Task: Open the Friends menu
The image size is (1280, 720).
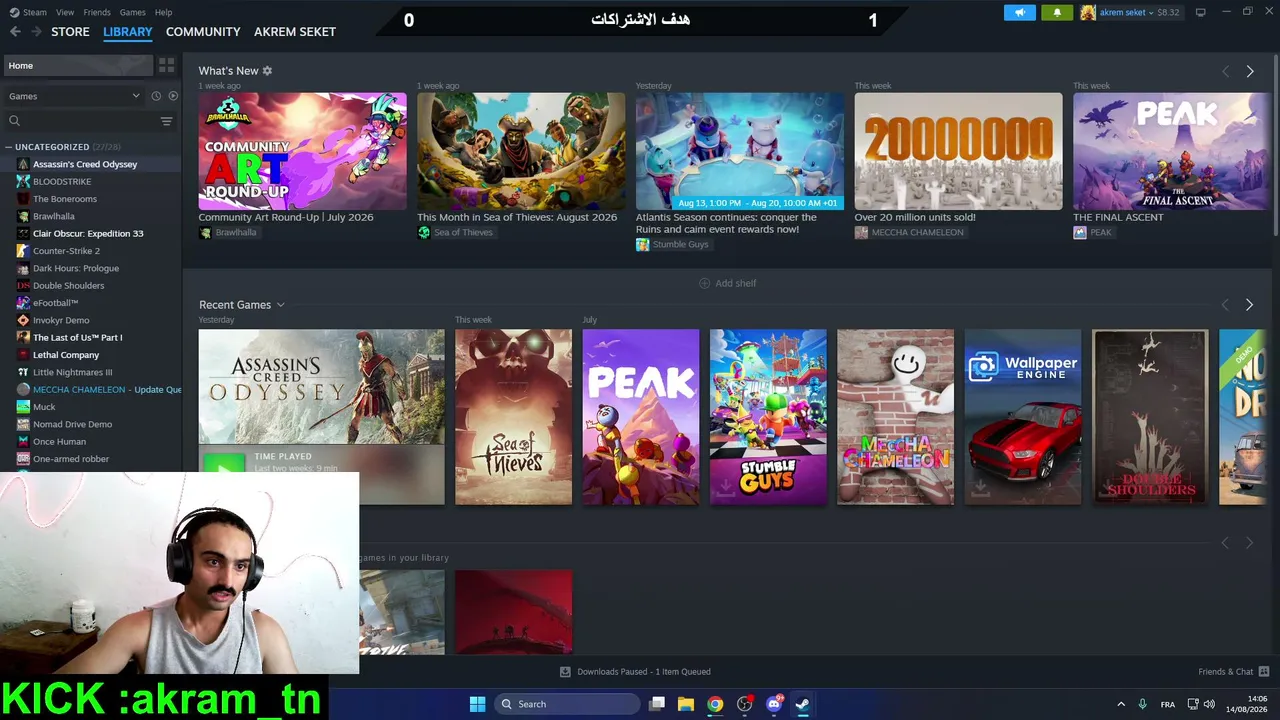Action: [x=97, y=12]
